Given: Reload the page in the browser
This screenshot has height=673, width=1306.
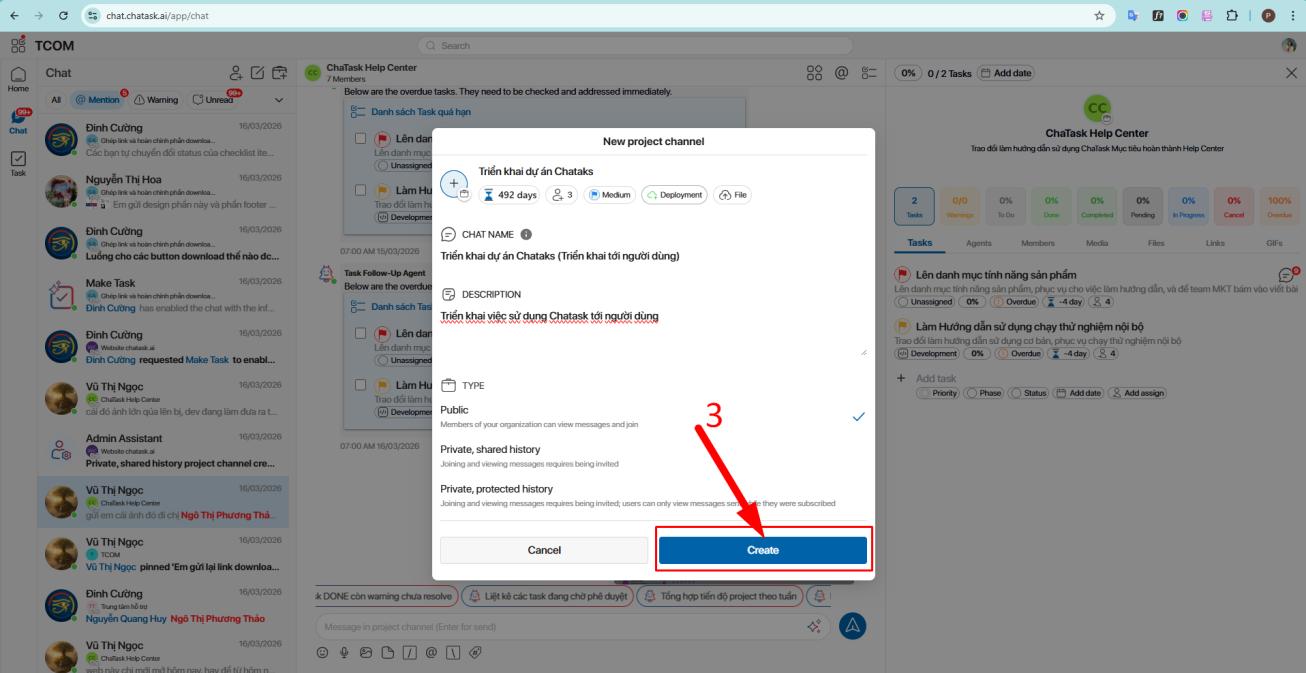Looking at the screenshot, I should [64, 15].
